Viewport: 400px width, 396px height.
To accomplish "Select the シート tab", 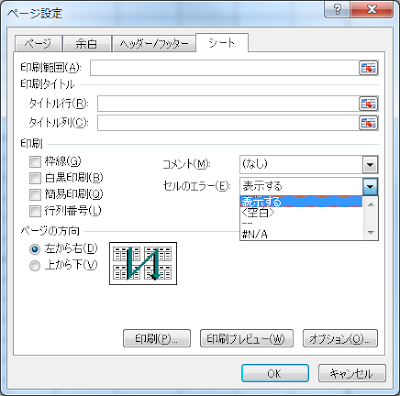I will pos(222,43).
